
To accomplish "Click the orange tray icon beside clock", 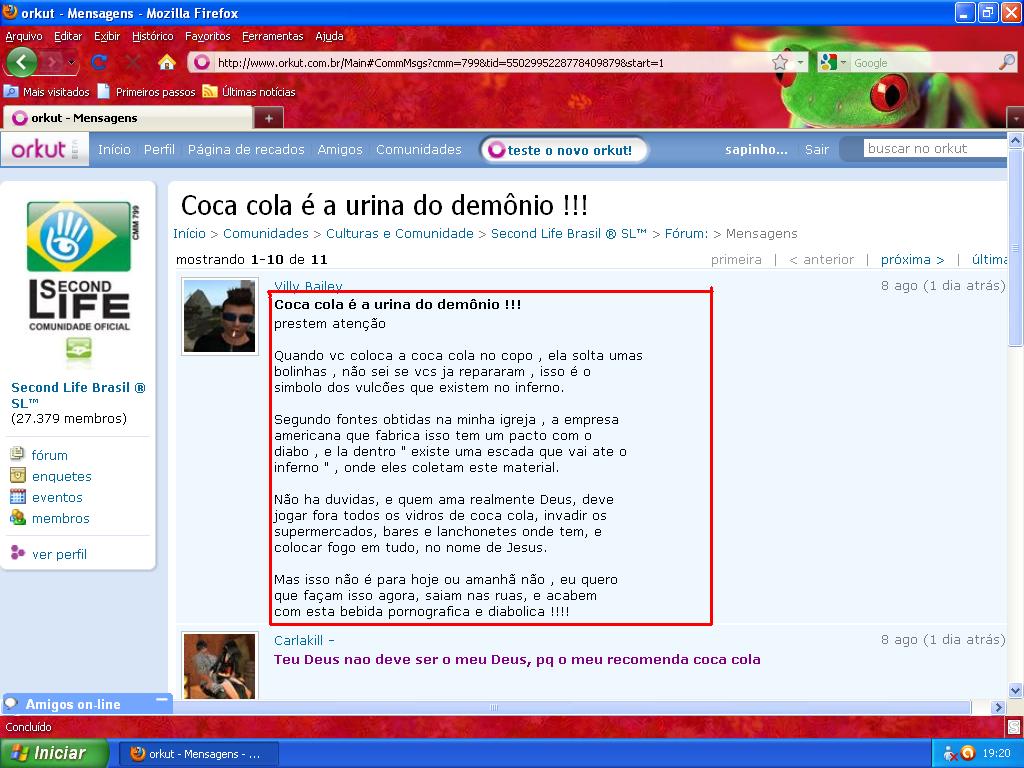I will tap(968, 753).
